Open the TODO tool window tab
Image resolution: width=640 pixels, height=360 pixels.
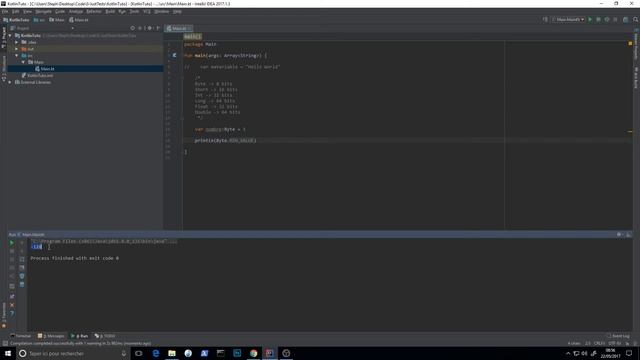click(x=105, y=336)
